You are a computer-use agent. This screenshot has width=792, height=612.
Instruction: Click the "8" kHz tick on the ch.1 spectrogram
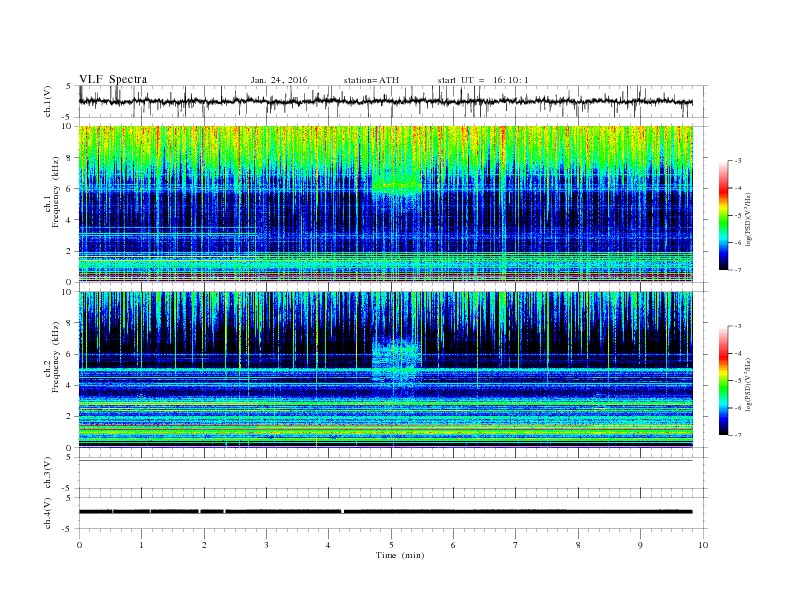(70, 158)
